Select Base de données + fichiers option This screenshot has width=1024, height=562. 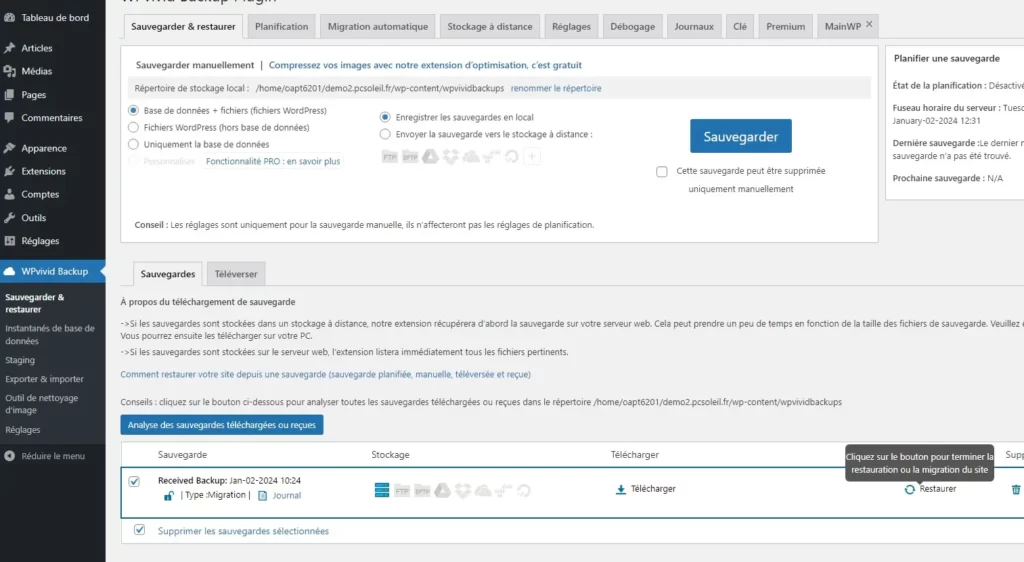[133, 110]
